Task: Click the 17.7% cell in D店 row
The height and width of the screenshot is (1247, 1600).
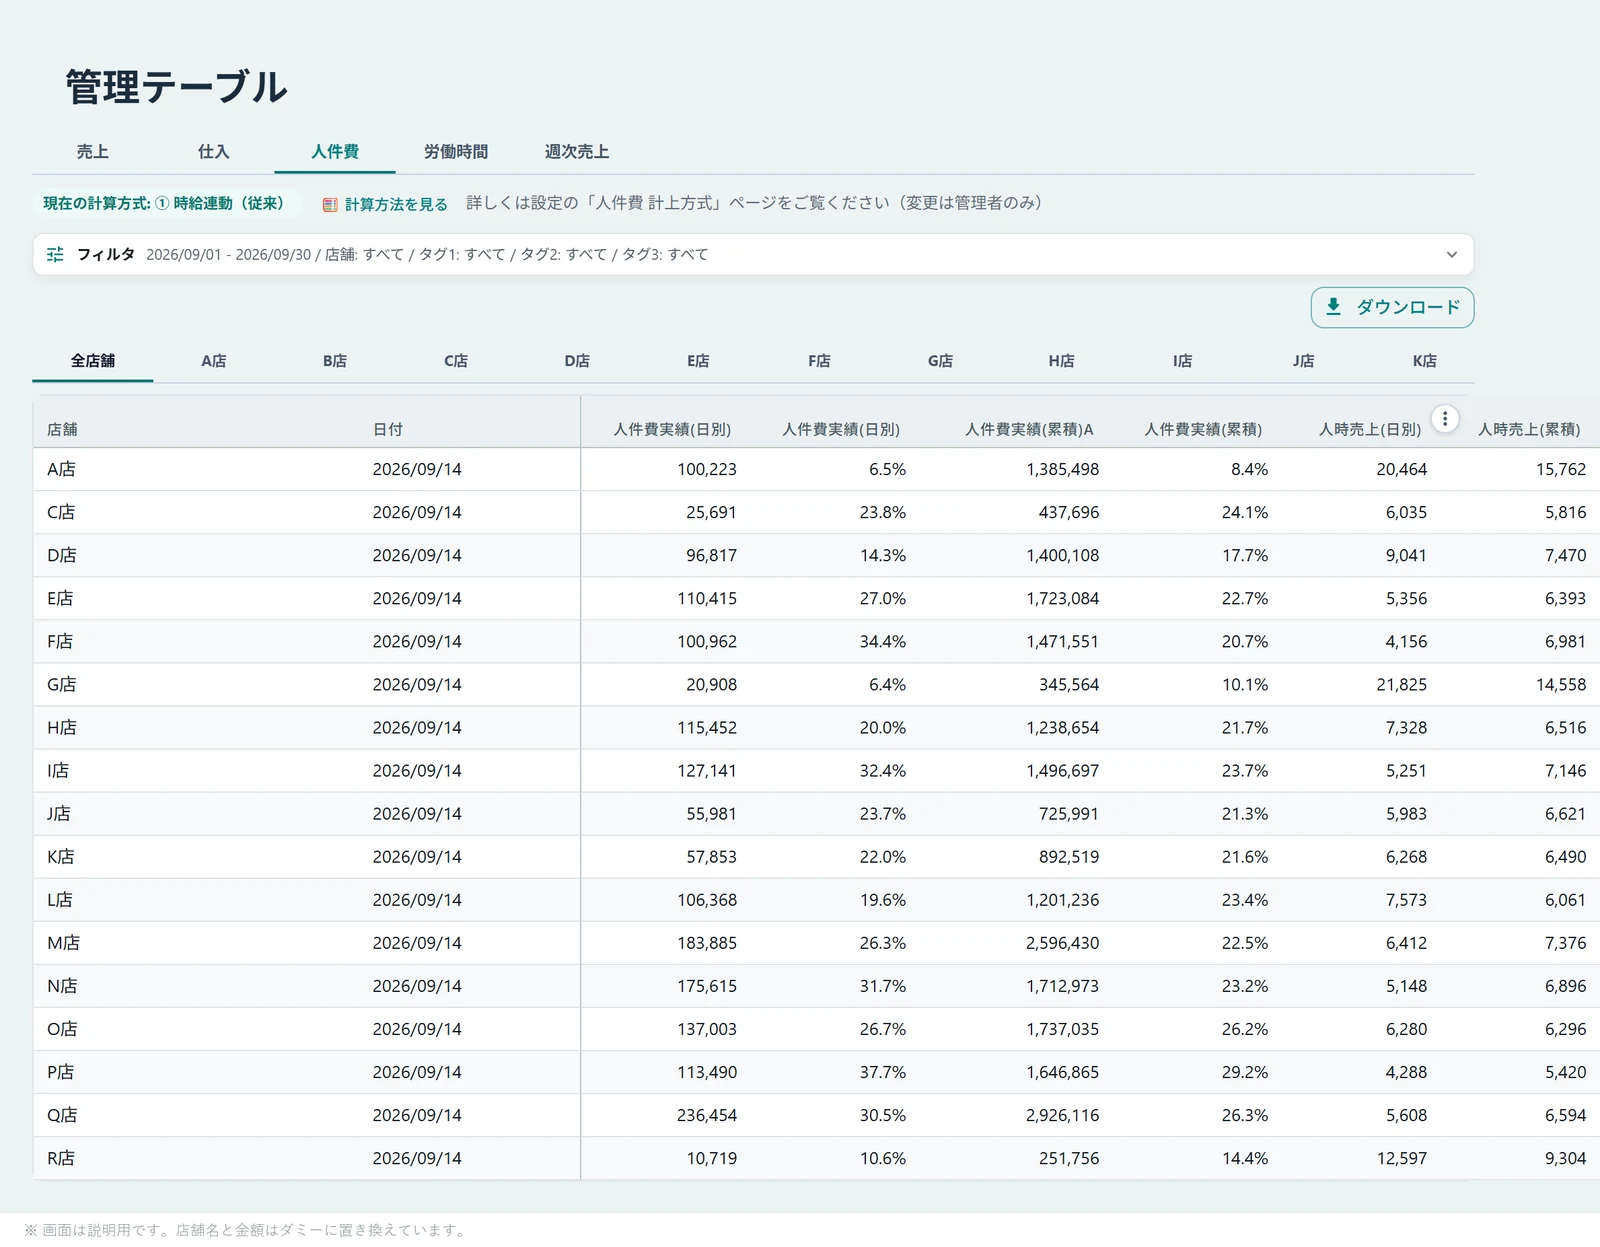Action: click(x=1245, y=555)
